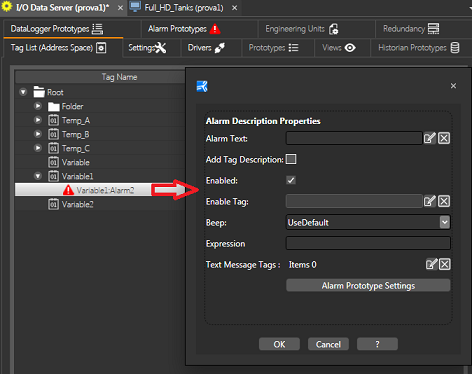Viewport: 472px width, 374px height.
Task: Uncheck the Enabled checkbox
Action: click(291, 180)
